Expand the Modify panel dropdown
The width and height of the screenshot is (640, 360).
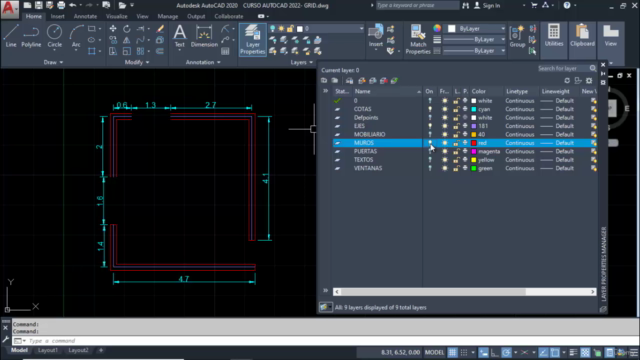[x=137, y=62]
